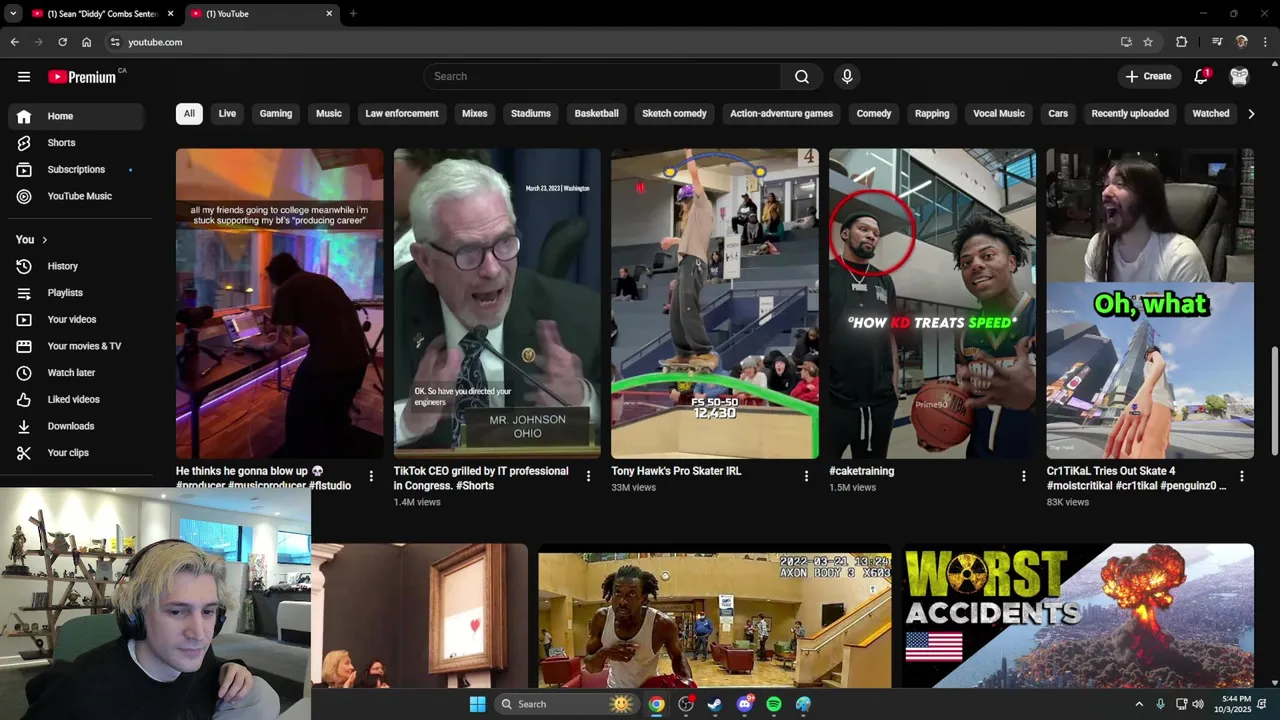Open Liked videos in sidebar
Screen dimensions: 1280x720
click(76, 399)
